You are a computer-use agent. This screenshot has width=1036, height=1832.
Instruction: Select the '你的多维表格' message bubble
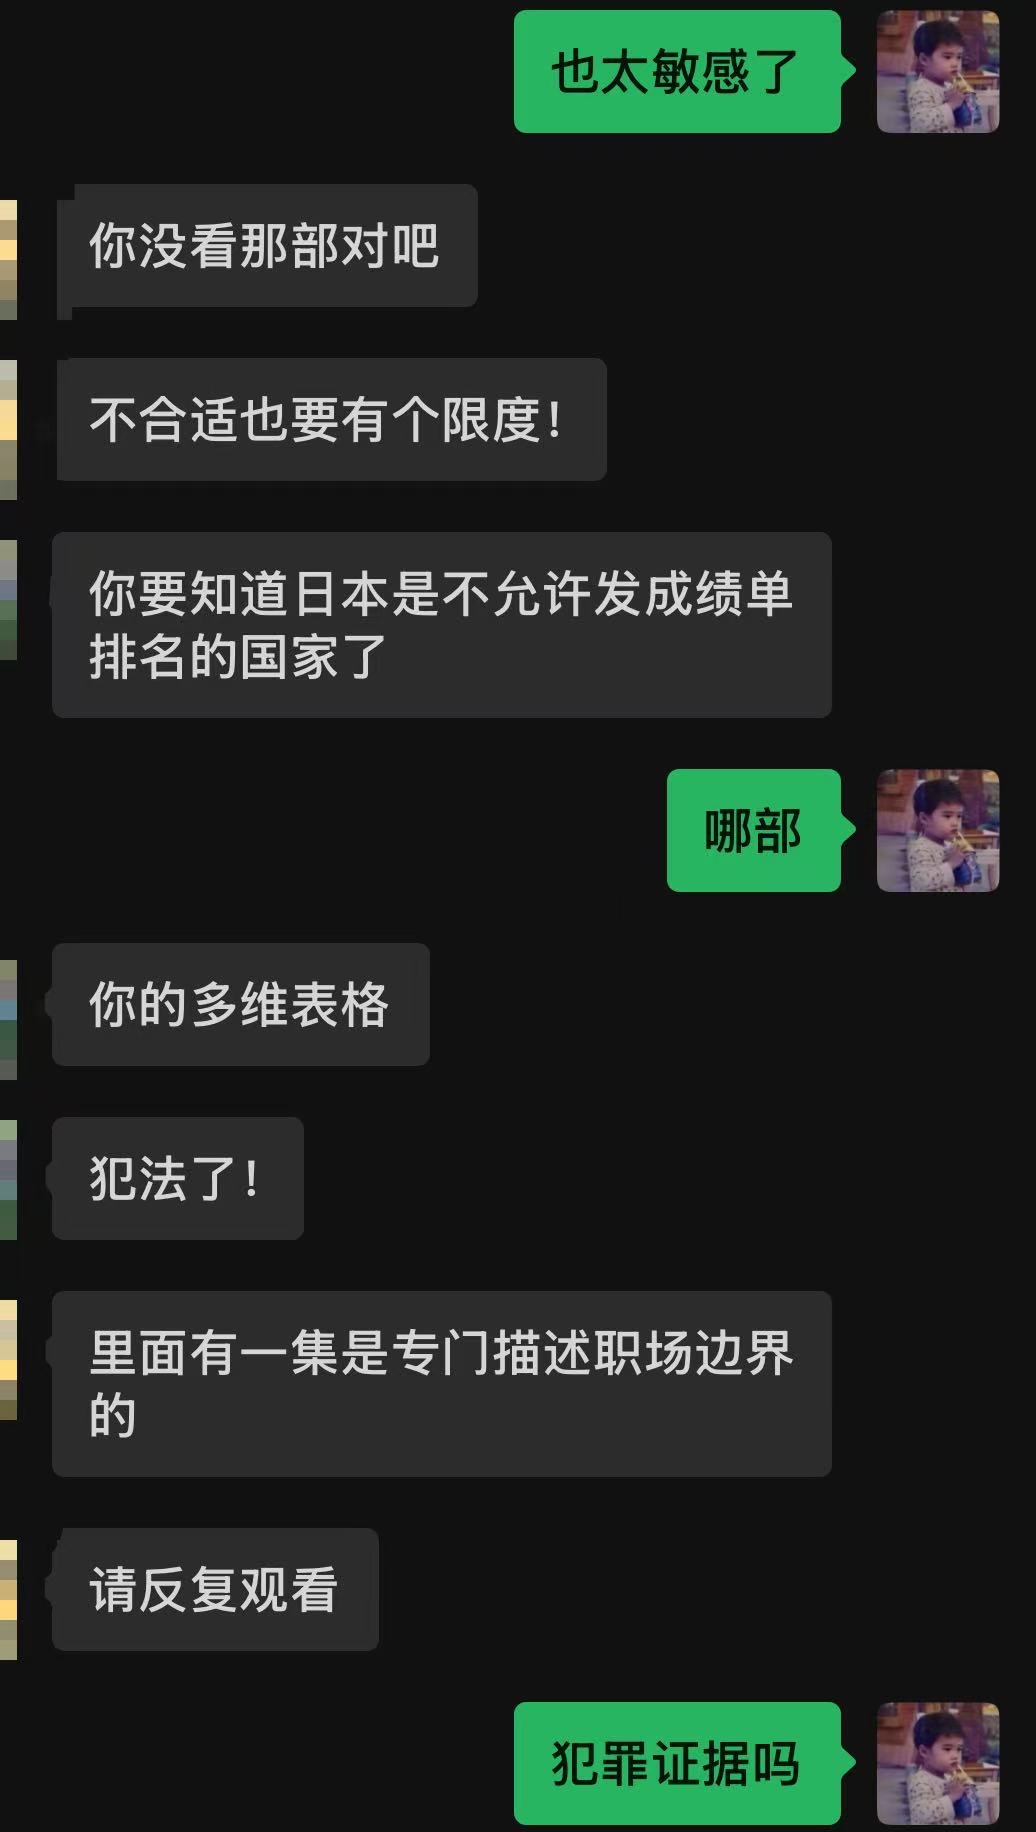click(x=241, y=1004)
